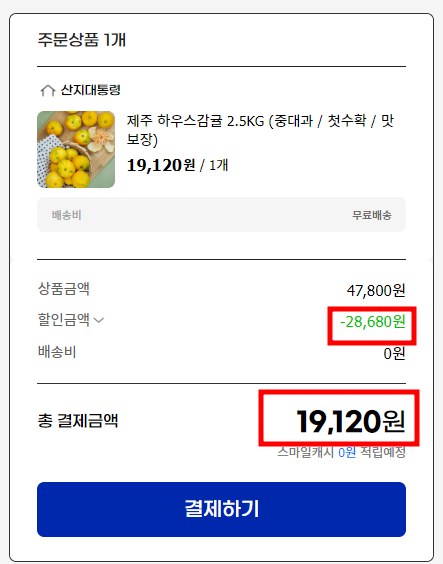Click the blue 0원 smile cash link

click(x=347, y=452)
